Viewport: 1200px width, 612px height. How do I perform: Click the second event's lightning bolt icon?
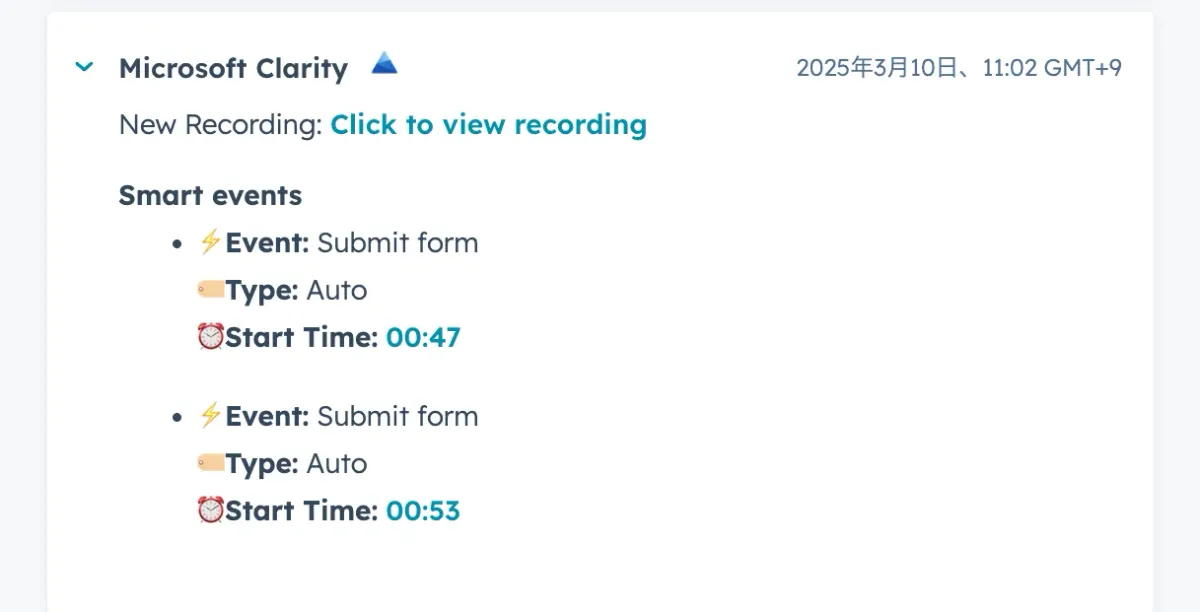click(210, 415)
